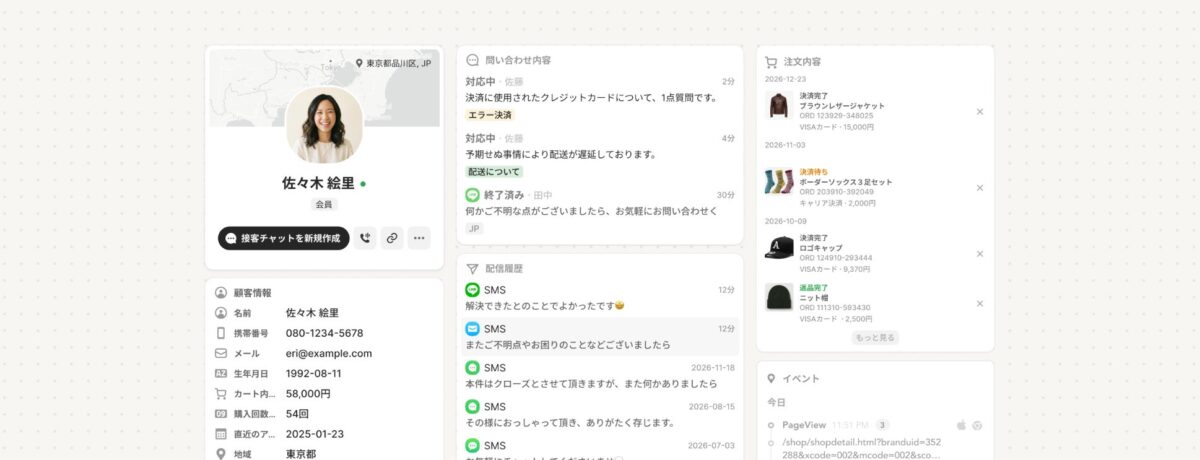
Task: Start a new customer service chat
Action: (x=284, y=238)
